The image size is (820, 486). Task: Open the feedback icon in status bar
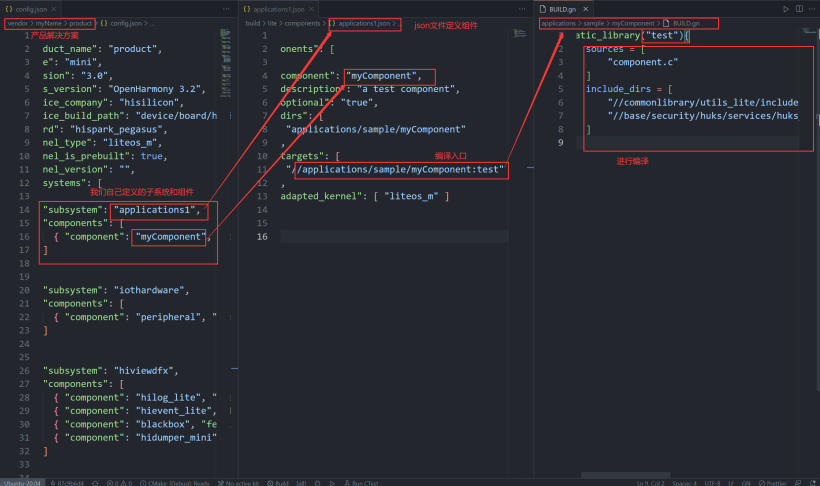tap(798, 483)
